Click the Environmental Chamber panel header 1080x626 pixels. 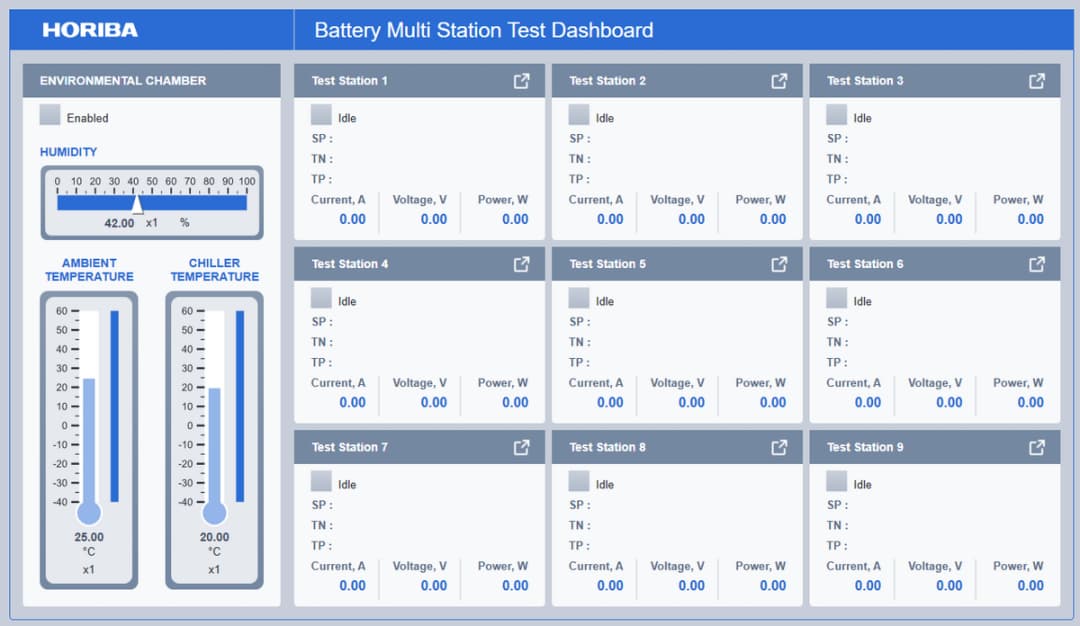[x=152, y=81]
